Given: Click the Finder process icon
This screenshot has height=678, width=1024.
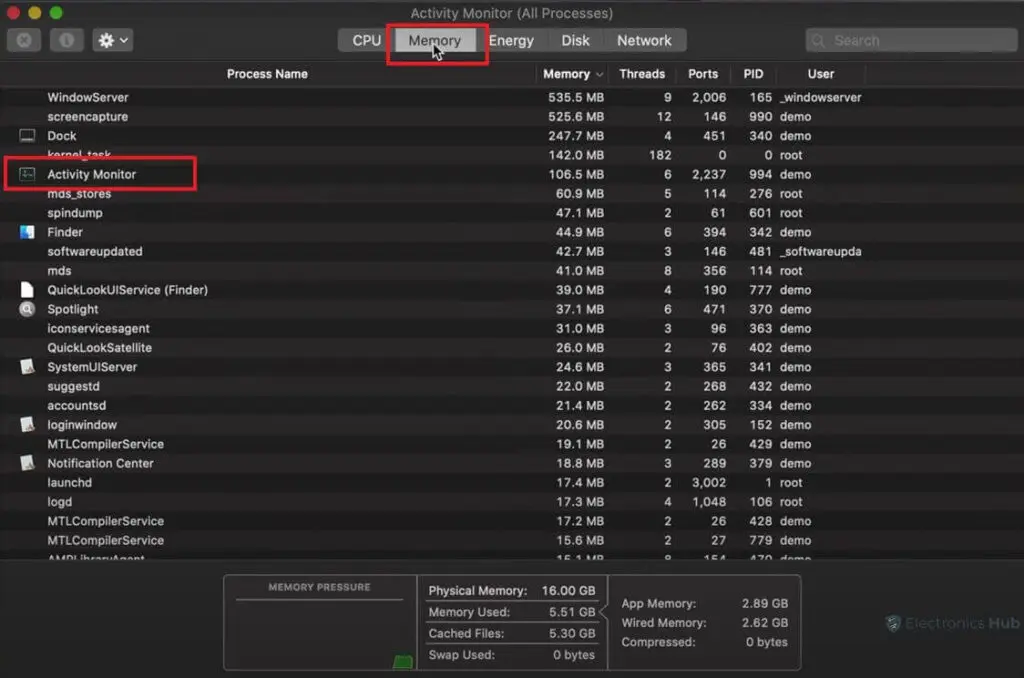Looking at the screenshot, I should 27,232.
